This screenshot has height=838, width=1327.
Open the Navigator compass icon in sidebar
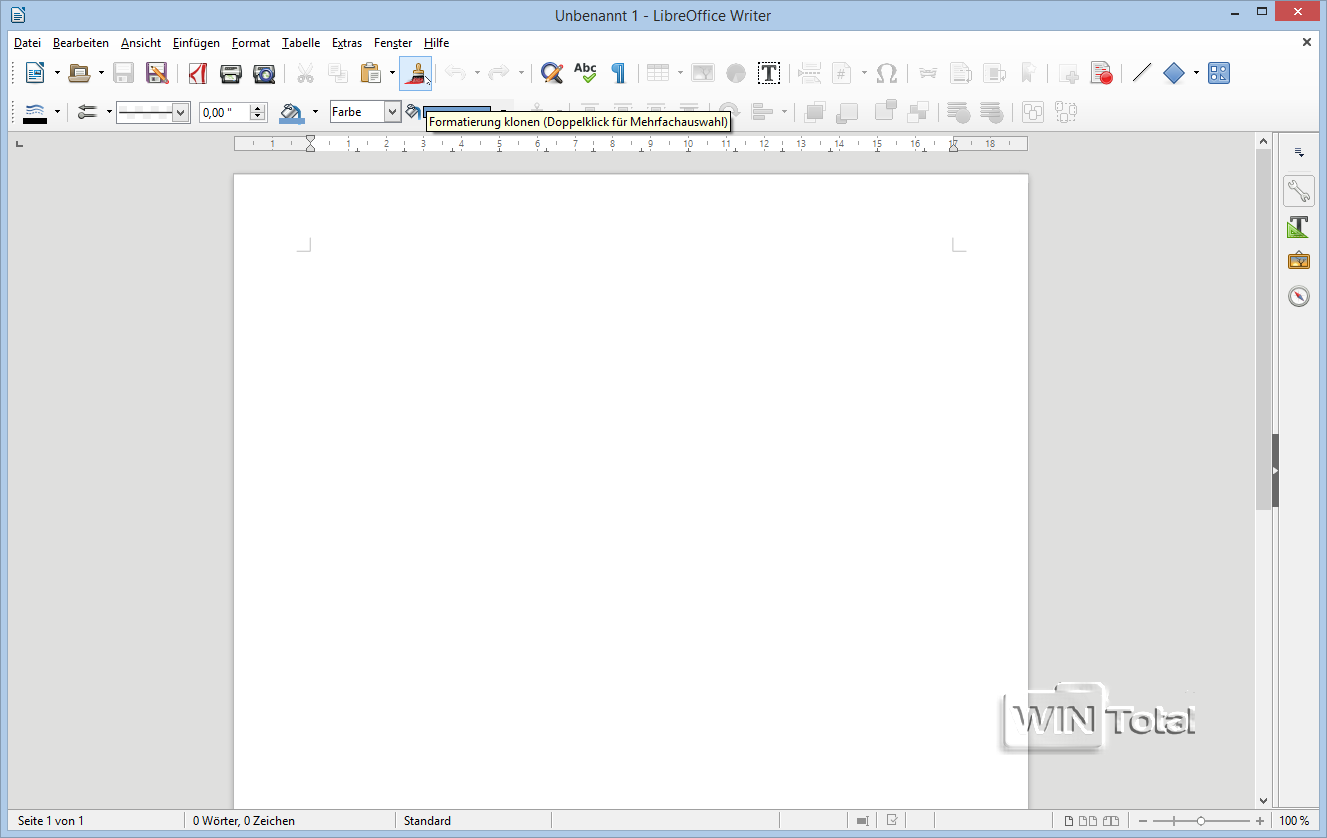tap(1298, 296)
